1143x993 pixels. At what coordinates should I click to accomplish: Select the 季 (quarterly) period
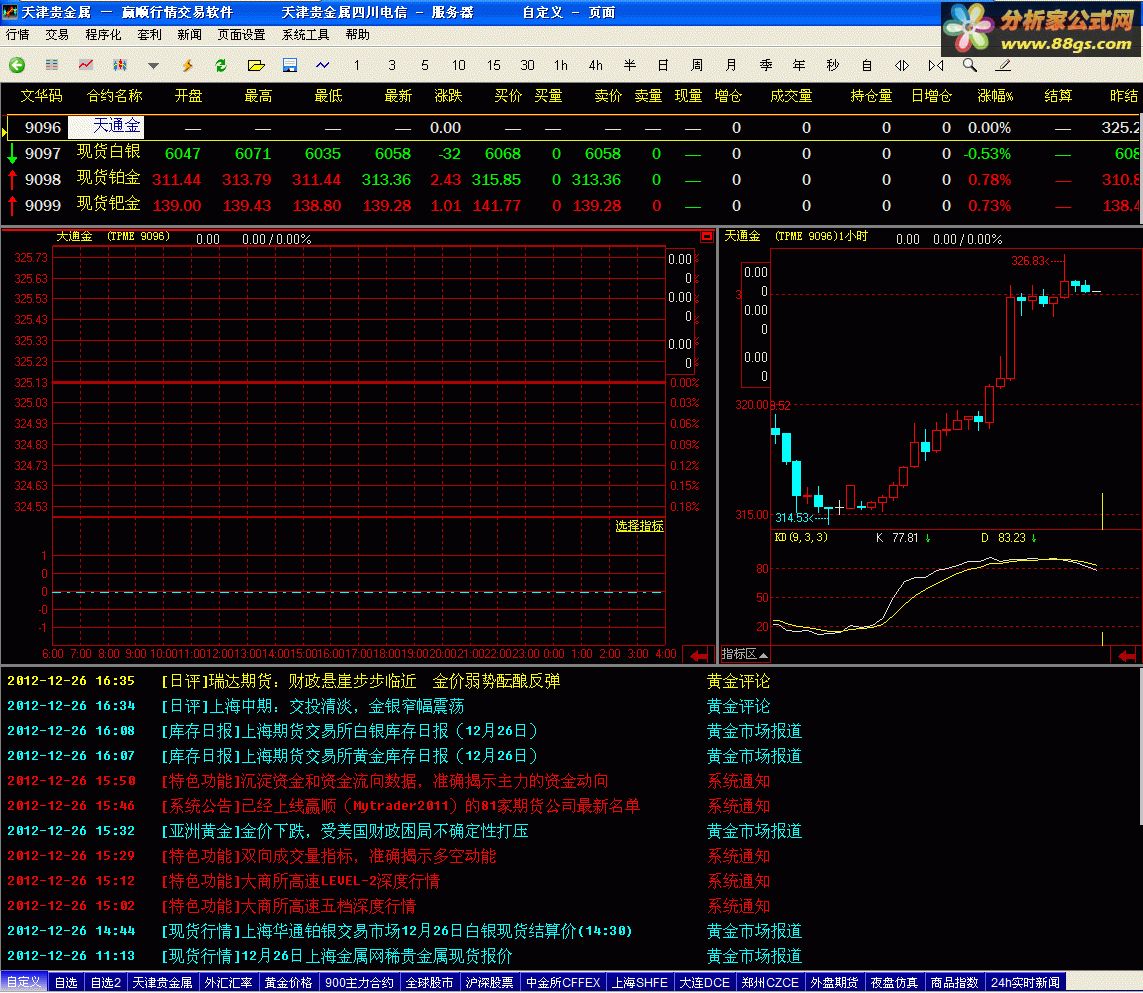tap(765, 66)
